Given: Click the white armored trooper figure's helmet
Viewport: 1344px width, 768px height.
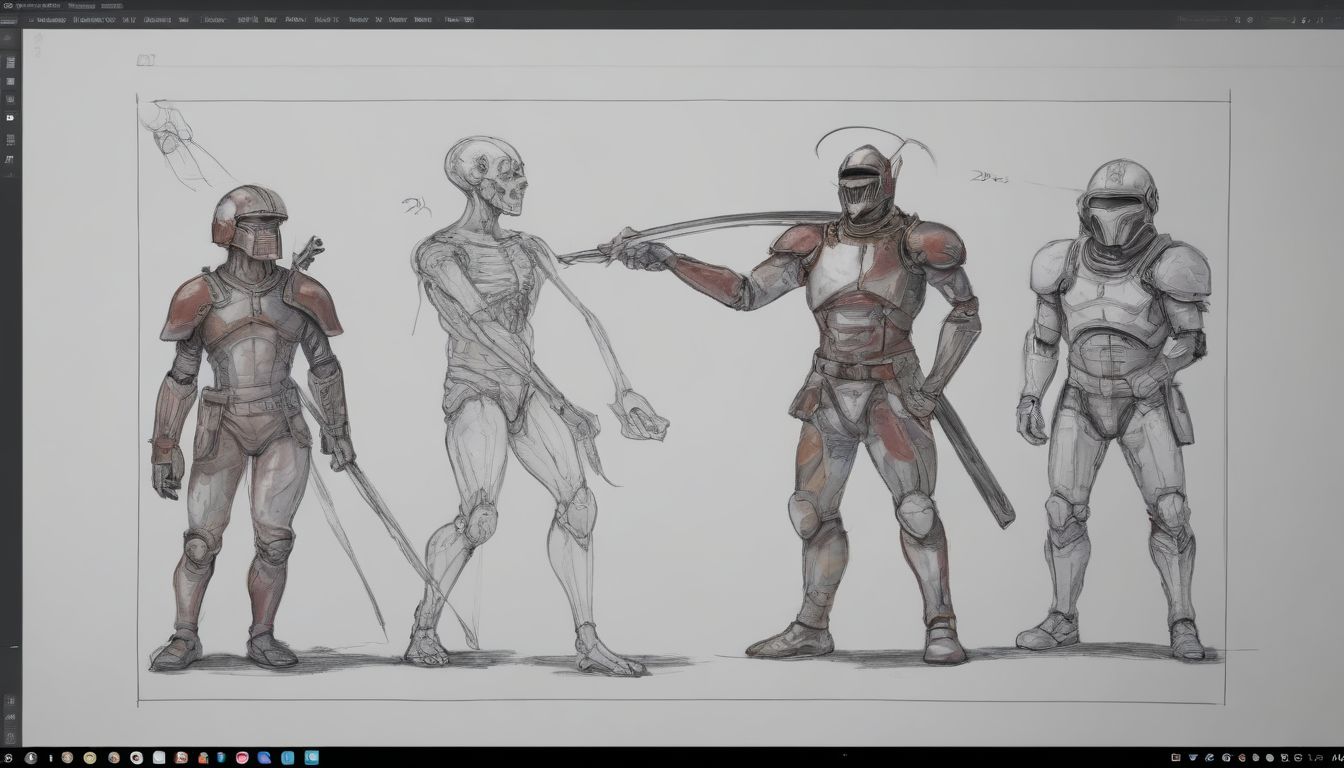Looking at the screenshot, I should click(1118, 203).
